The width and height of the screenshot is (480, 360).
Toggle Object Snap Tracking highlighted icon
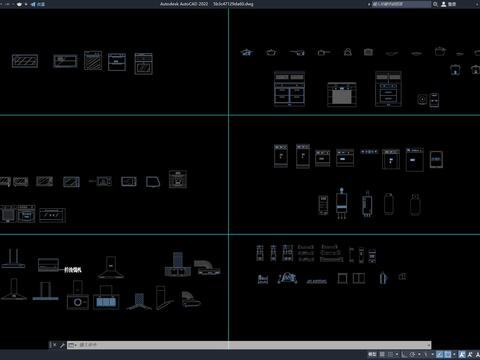pyautogui.click(x=440, y=354)
